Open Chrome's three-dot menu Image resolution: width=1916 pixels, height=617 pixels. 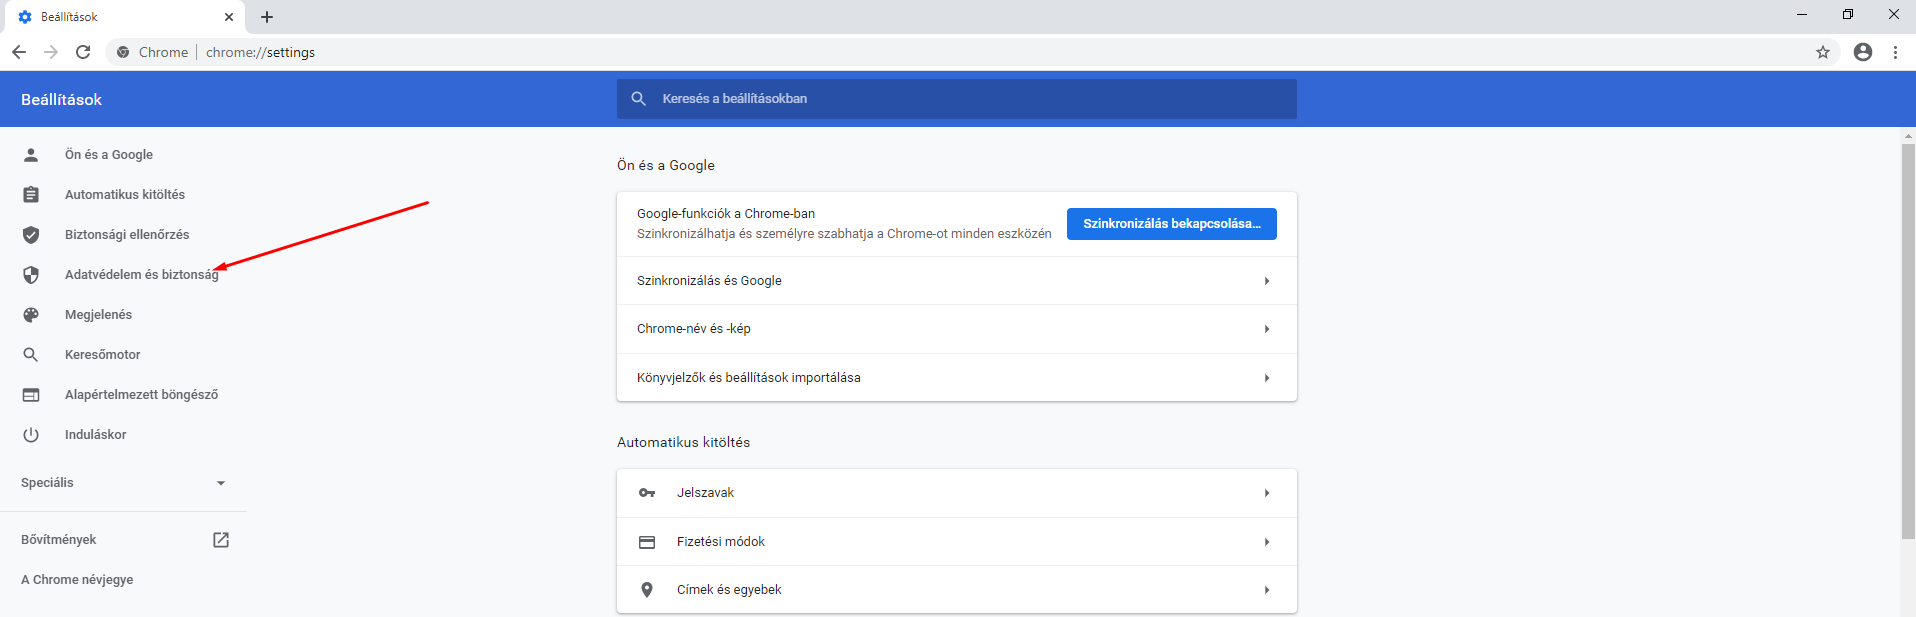[1895, 52]
